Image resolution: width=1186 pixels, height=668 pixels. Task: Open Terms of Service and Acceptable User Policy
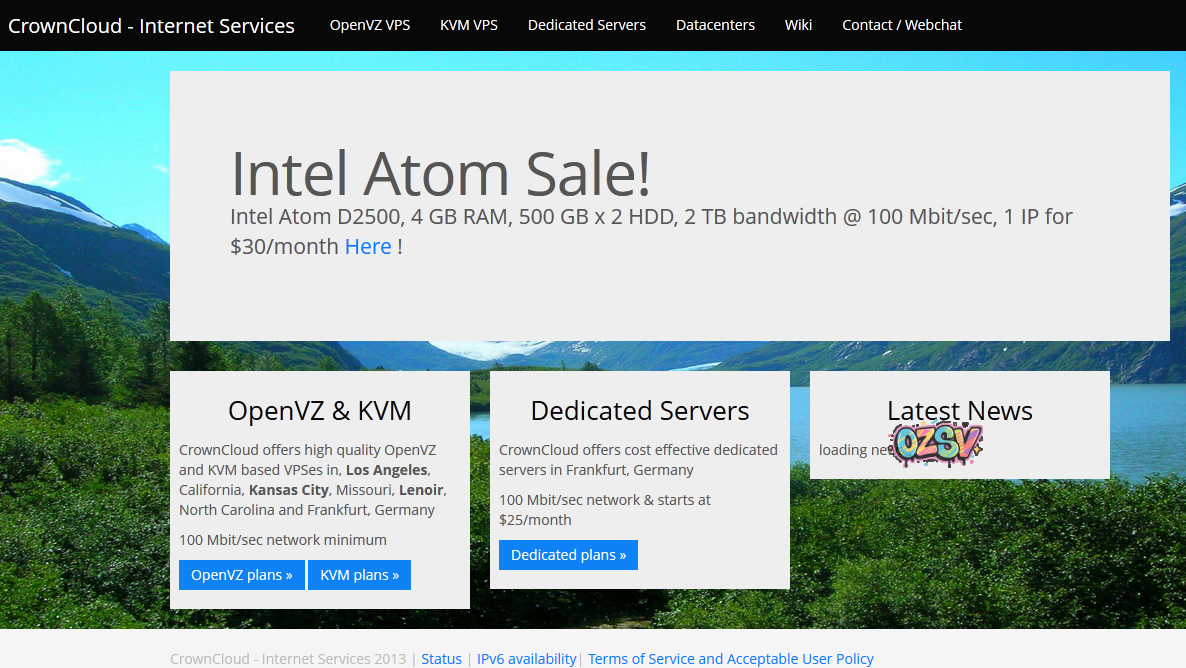(730, 659)
